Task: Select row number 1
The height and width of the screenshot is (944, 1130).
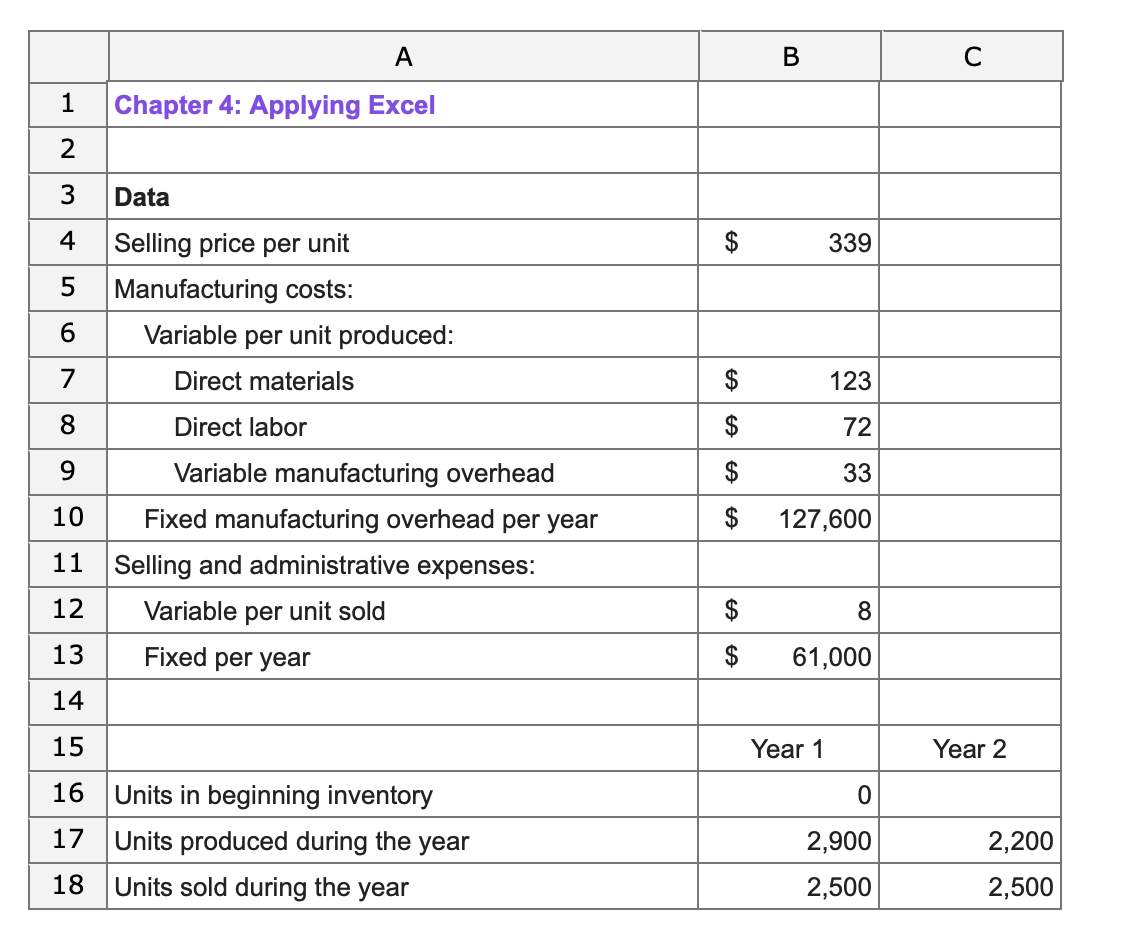Action: click(67, 104)
